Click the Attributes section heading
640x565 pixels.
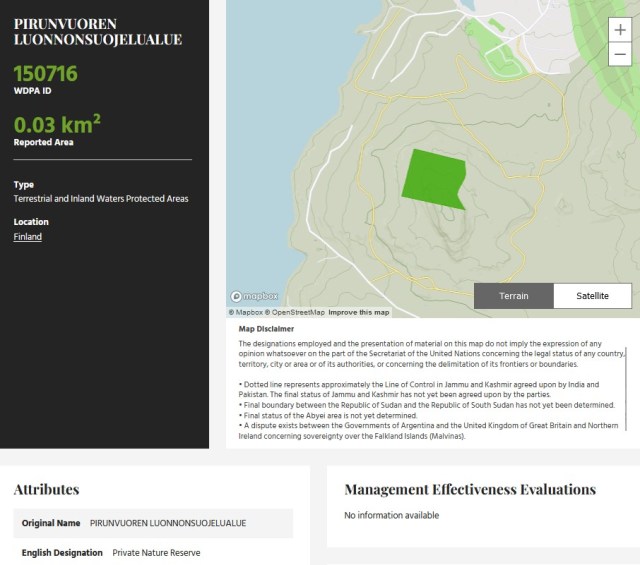pyautogui.click(x=46, y=489)
